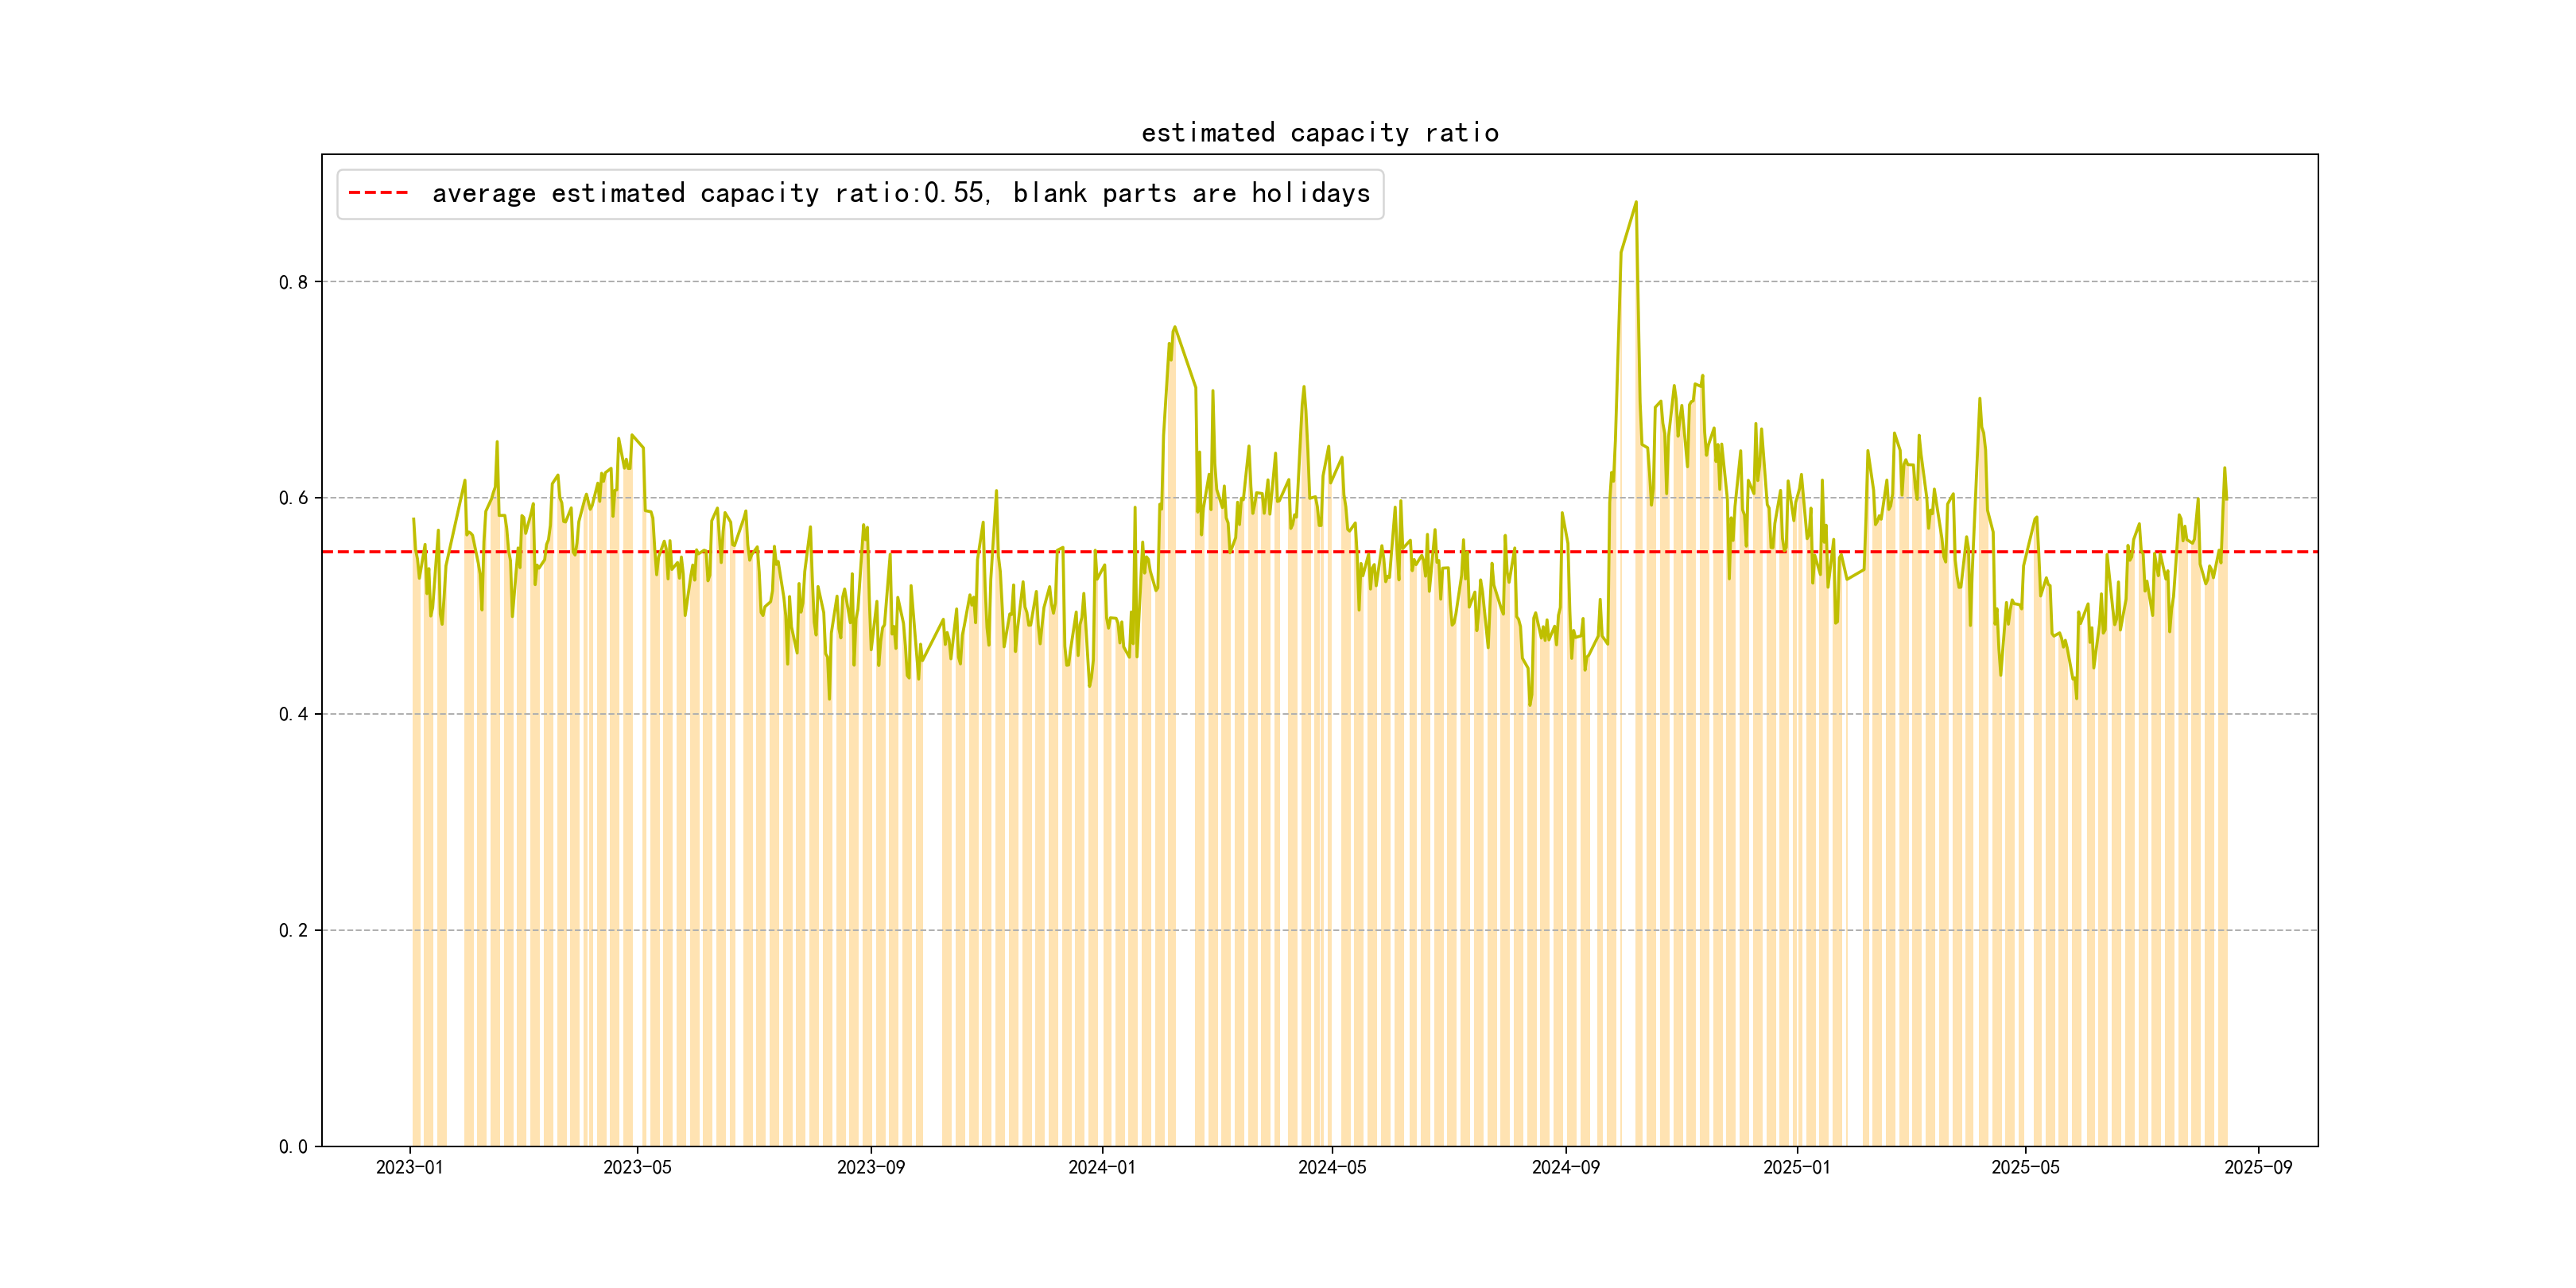Click the February 2024 peak near 0.75

click(x=1174, y=327)
